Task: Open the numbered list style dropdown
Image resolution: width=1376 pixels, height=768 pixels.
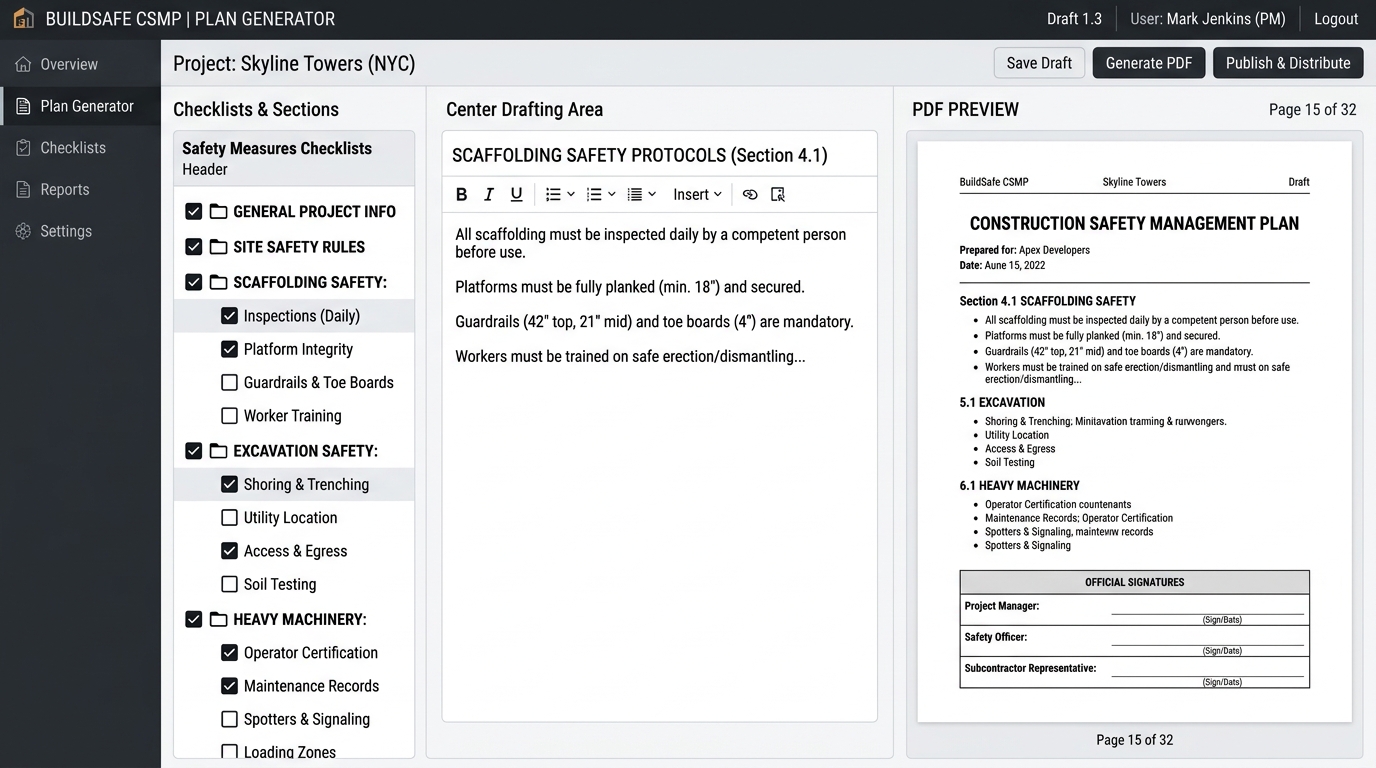Action: click(x=601, y=195)
